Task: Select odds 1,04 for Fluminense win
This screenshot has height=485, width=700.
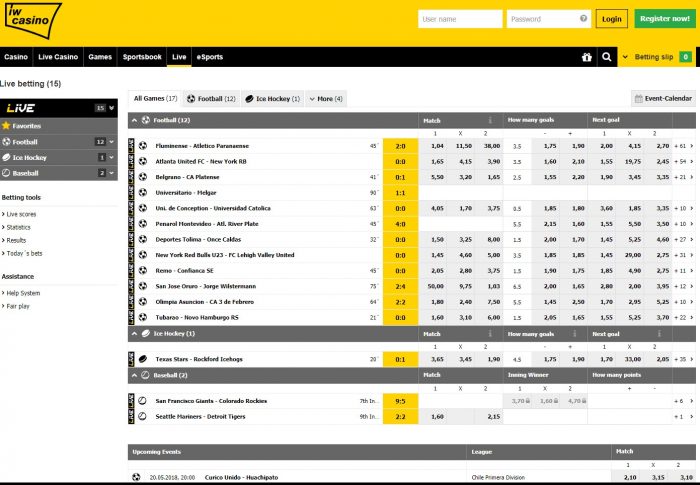Action: [433, 146]
